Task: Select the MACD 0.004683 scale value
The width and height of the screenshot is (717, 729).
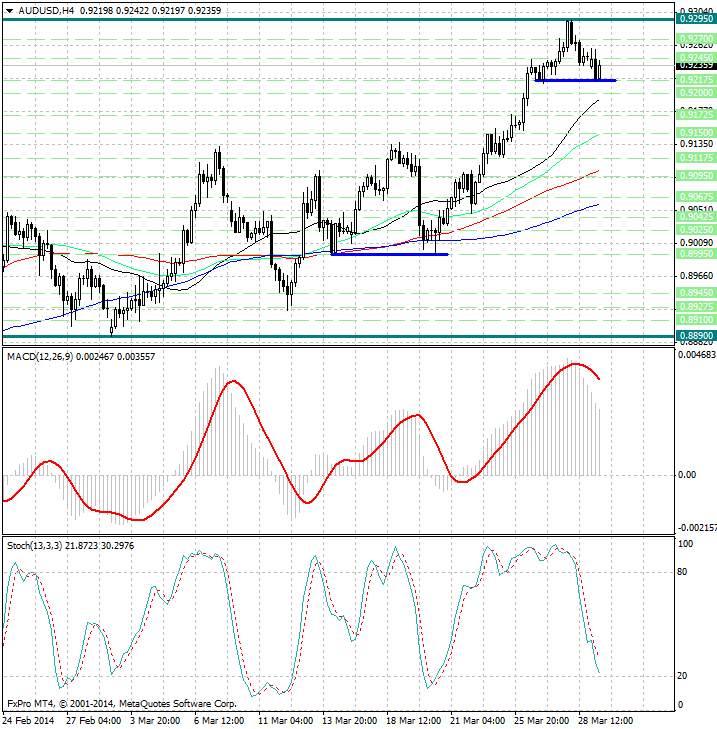Action: click(x=697, y=355)
